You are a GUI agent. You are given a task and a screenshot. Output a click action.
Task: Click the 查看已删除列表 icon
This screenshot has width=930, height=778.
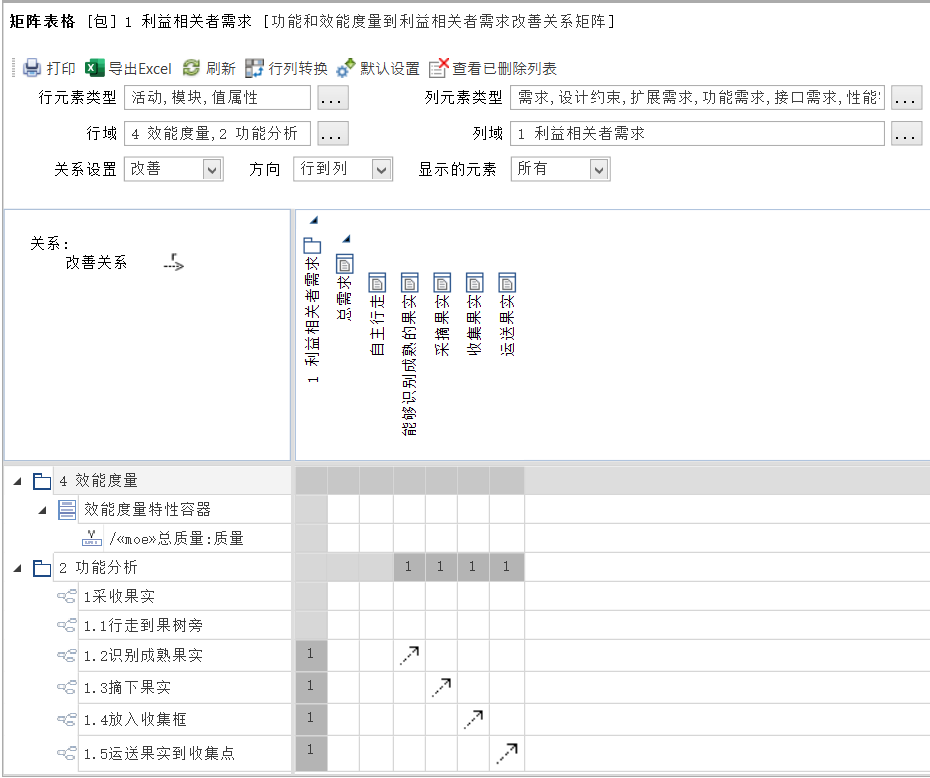tap(438, 68)
